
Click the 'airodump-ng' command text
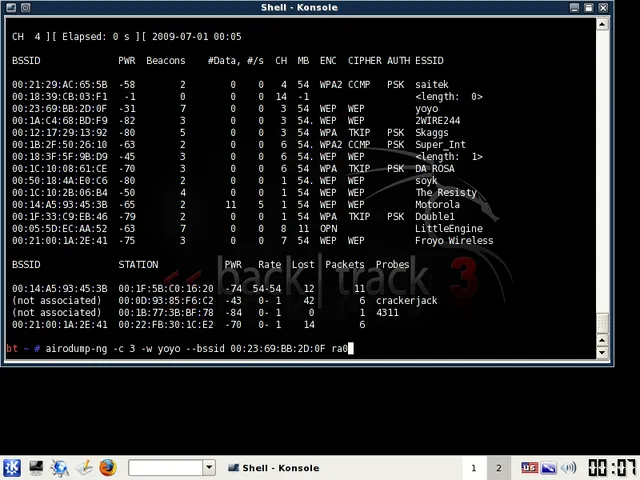(x=76, y=349)
